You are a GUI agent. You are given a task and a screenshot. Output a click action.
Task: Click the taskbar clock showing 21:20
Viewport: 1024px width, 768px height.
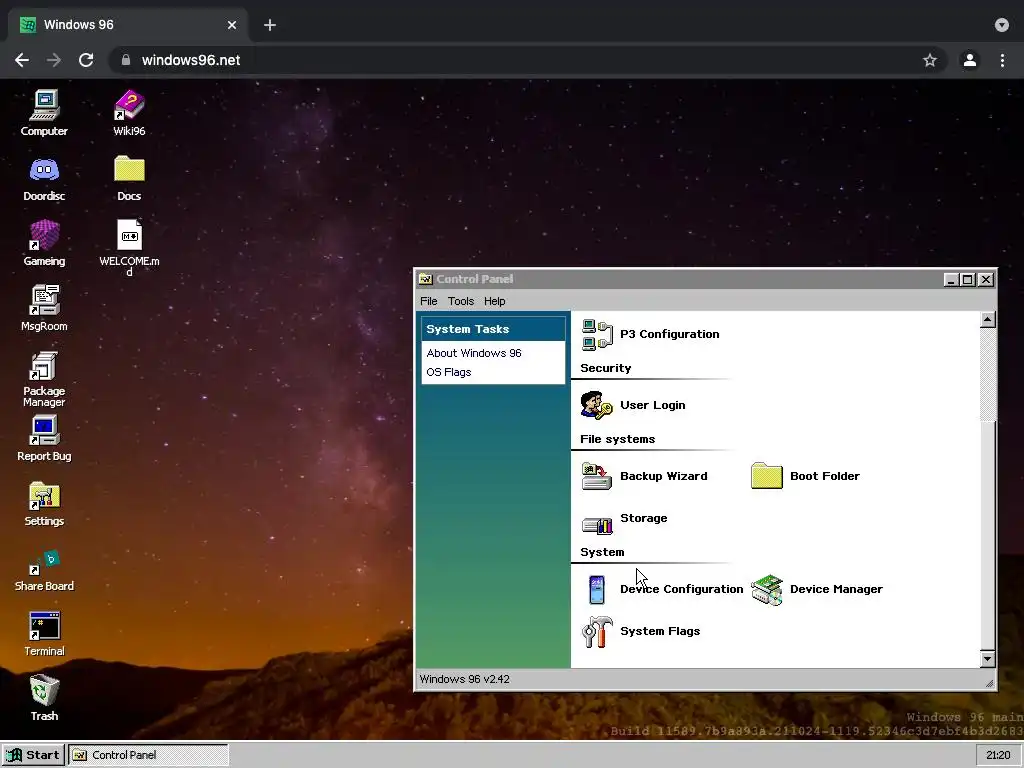coord(998,755)
